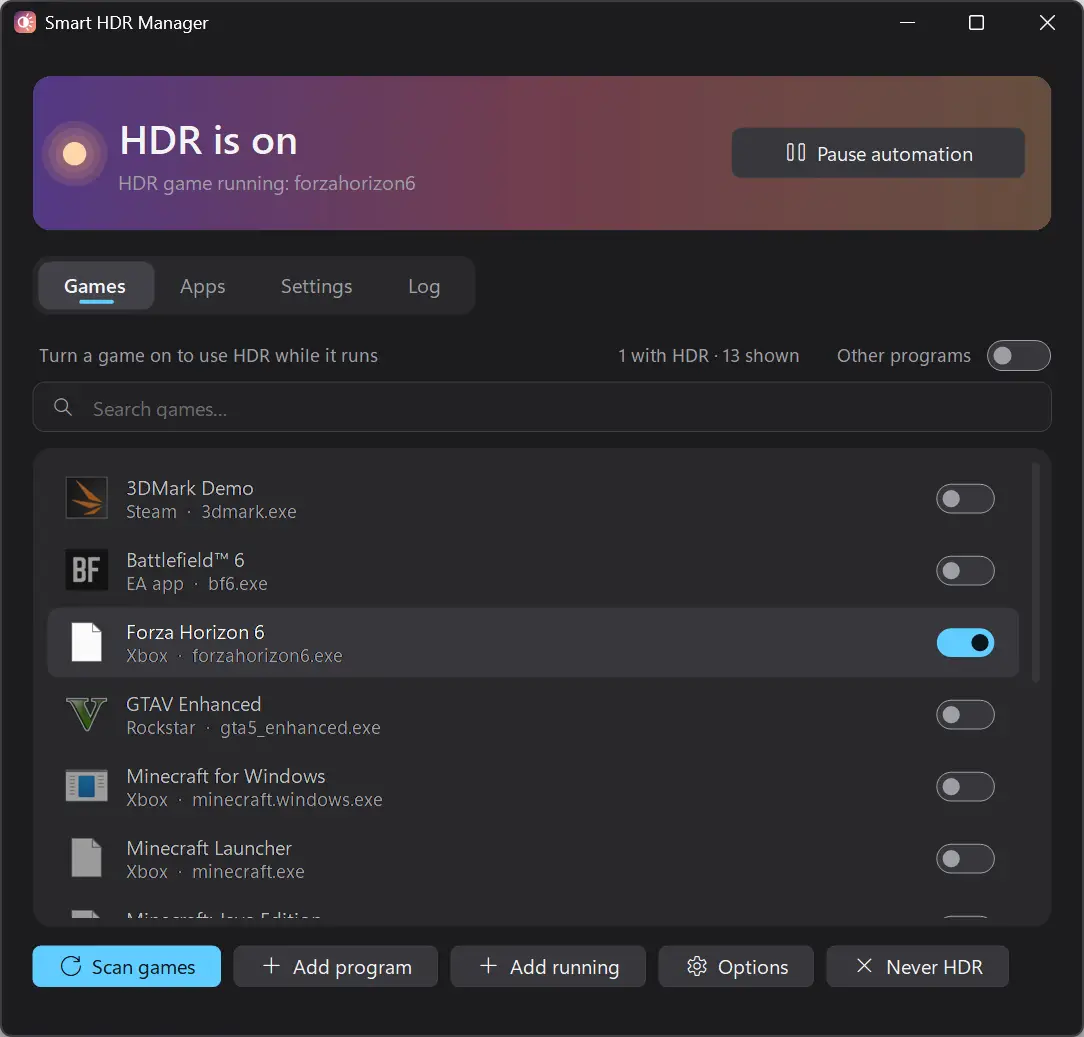Screen dimensions: 1084x1037
Task: Open the Log tab
Action: click(x=424, y=286)
